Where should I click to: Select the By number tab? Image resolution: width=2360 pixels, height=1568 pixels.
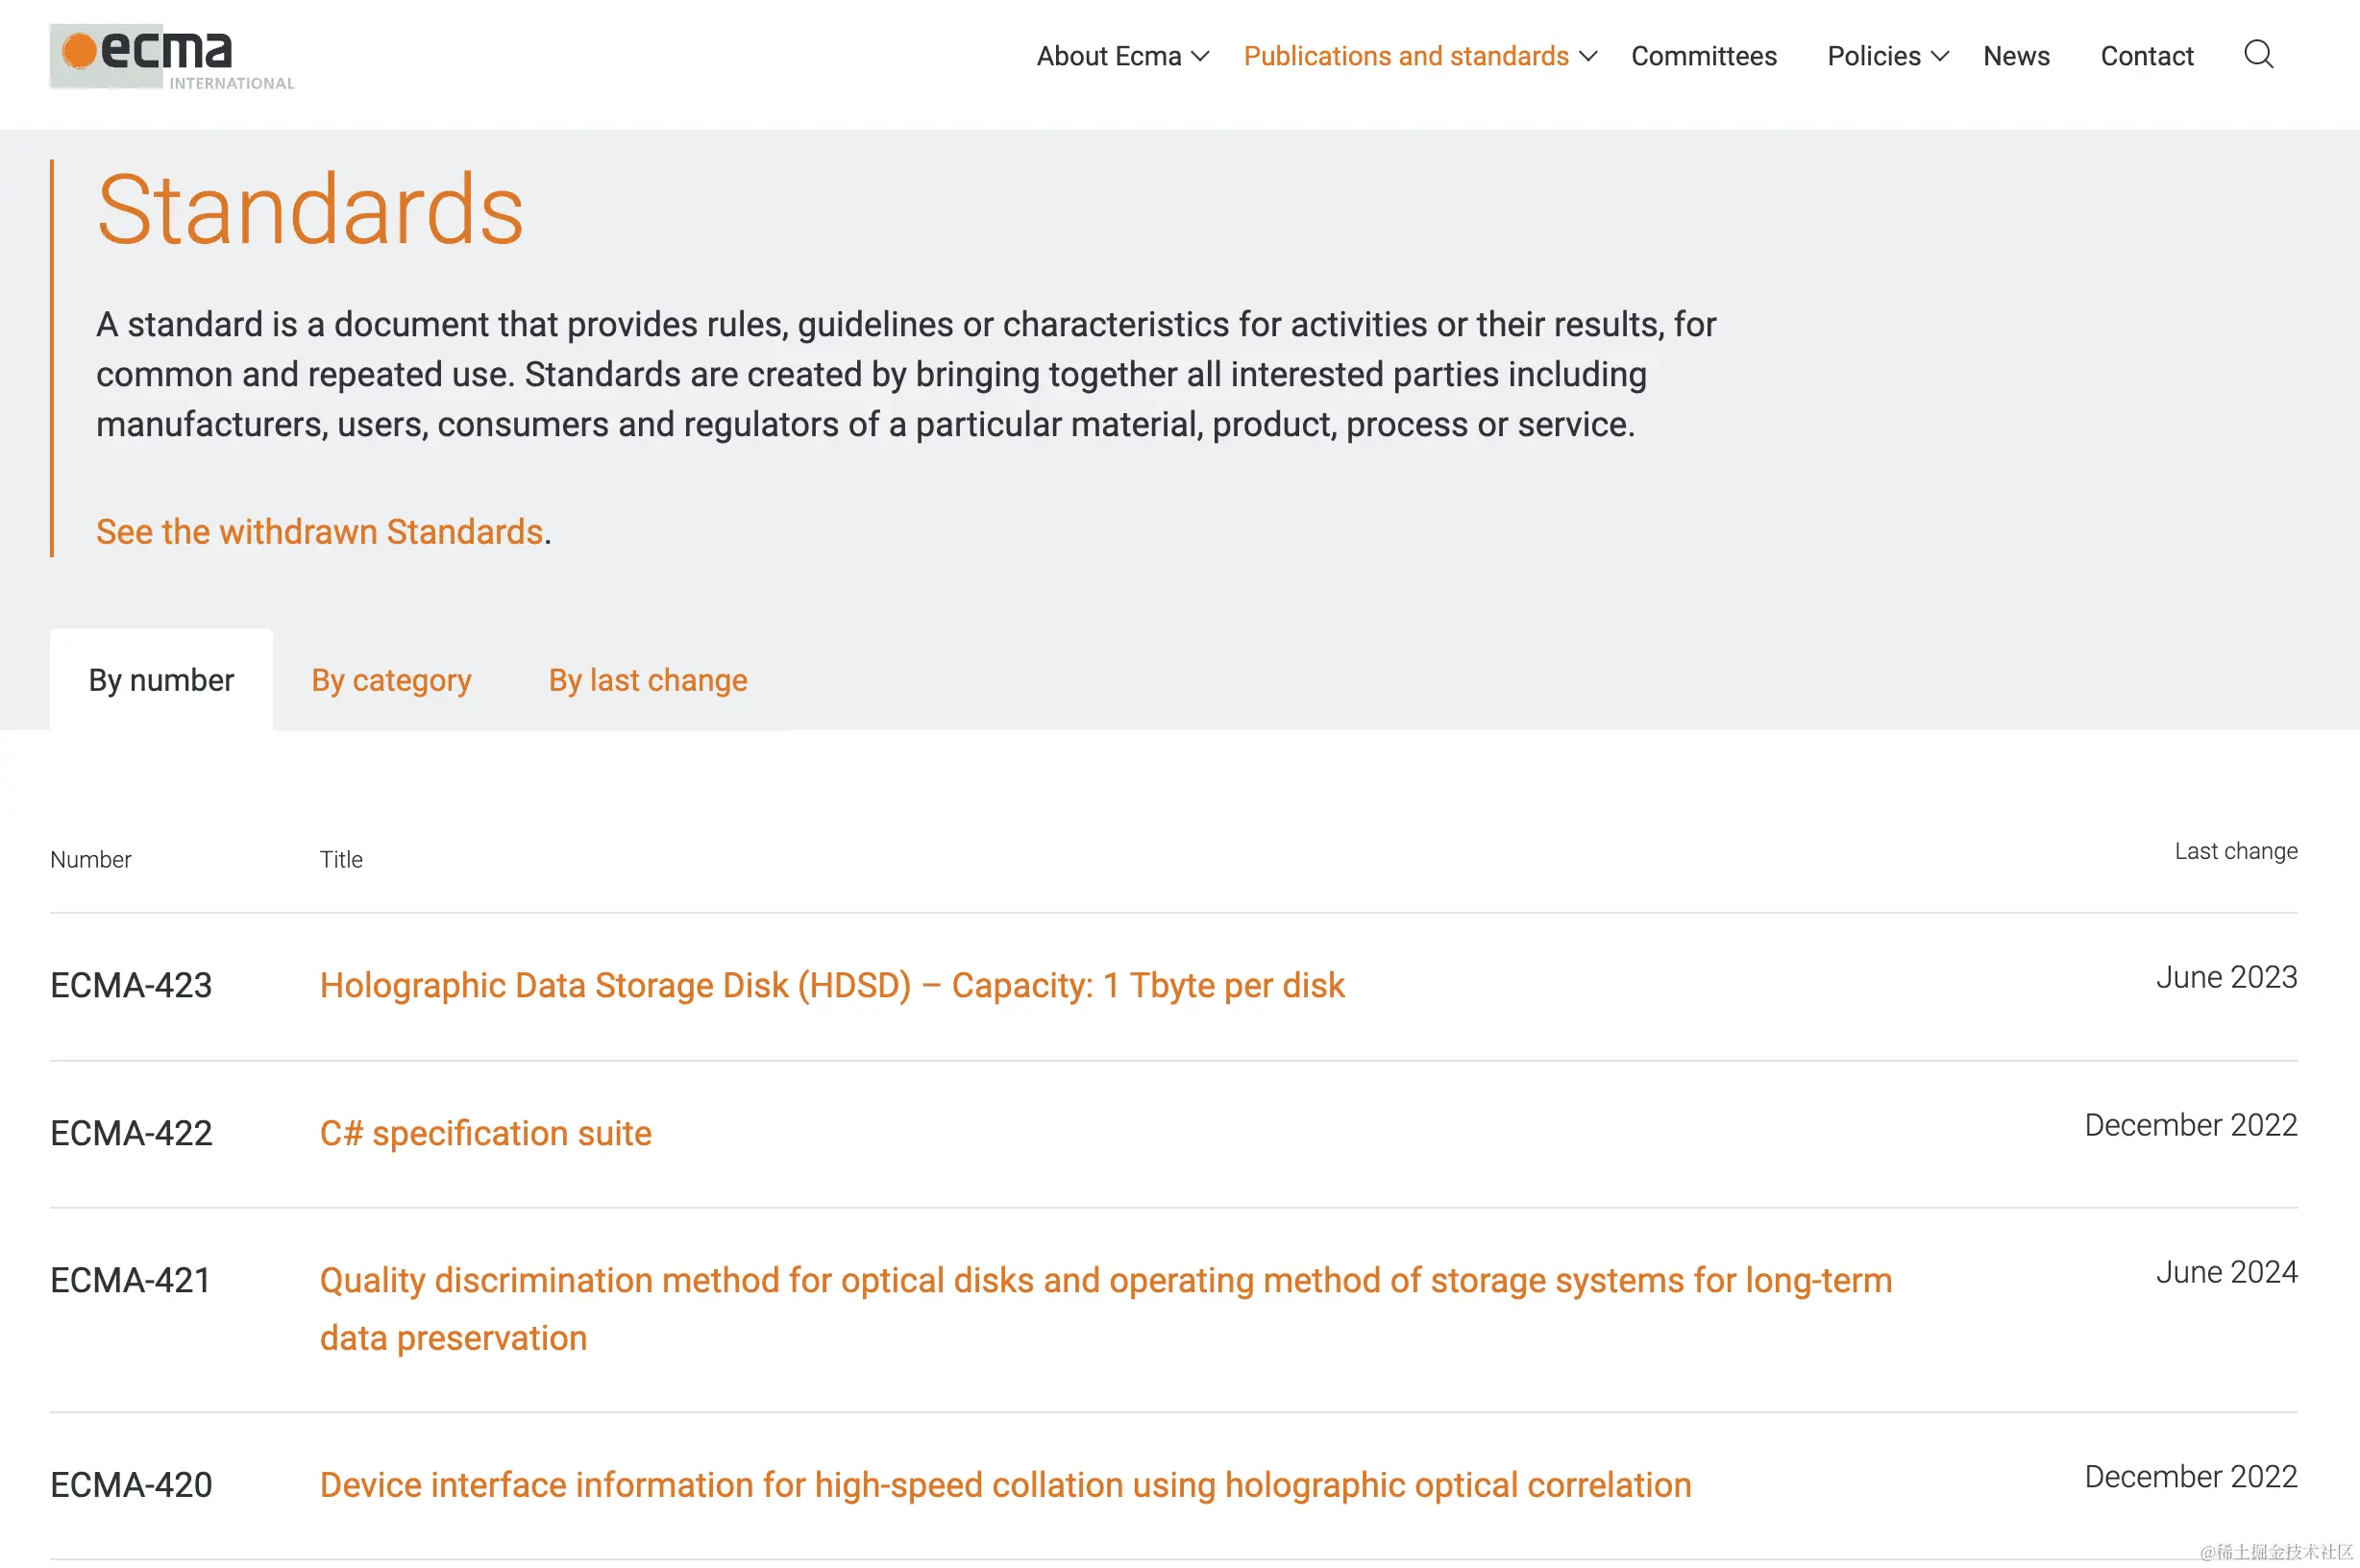(x=161, y=680)
